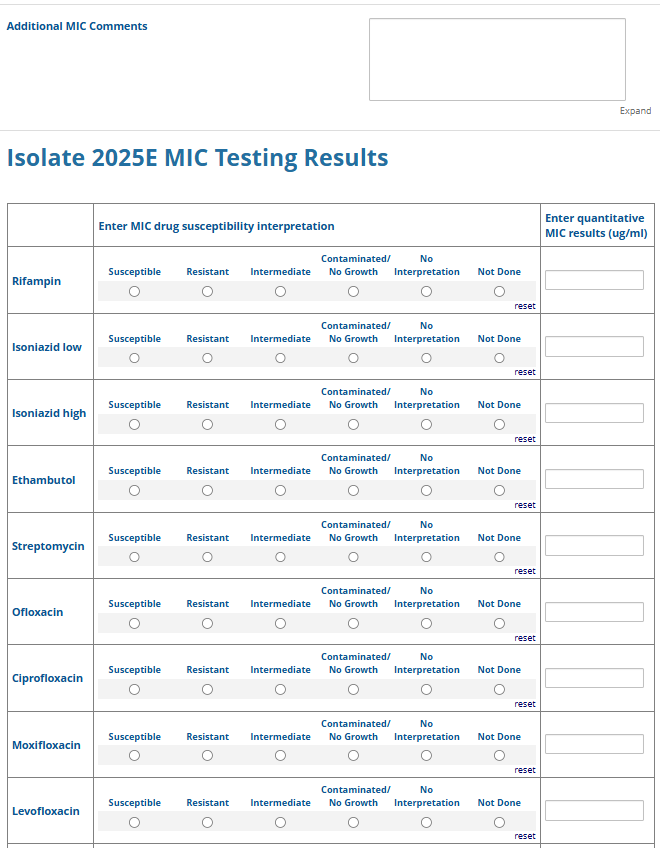Set Streptomycin to No Interpretation
This screenshot has height=848, width=660.
coord(426,557)
